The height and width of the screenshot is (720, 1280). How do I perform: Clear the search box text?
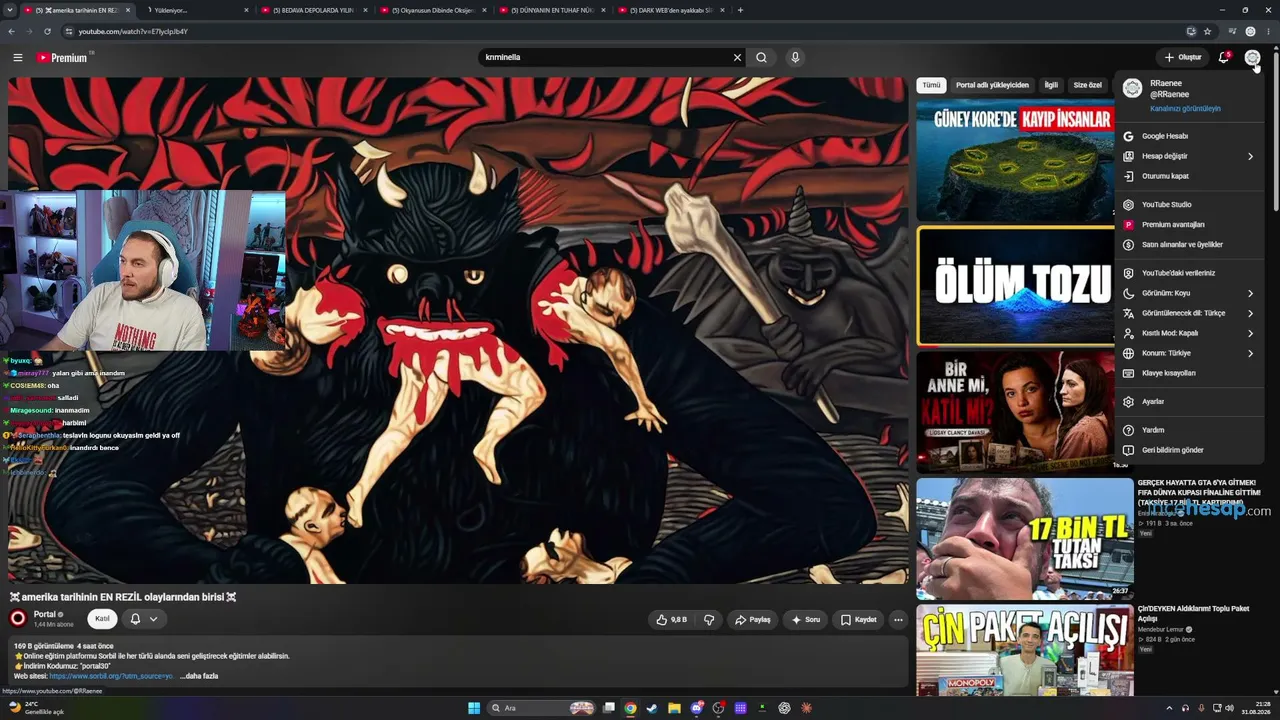point(737,57)
